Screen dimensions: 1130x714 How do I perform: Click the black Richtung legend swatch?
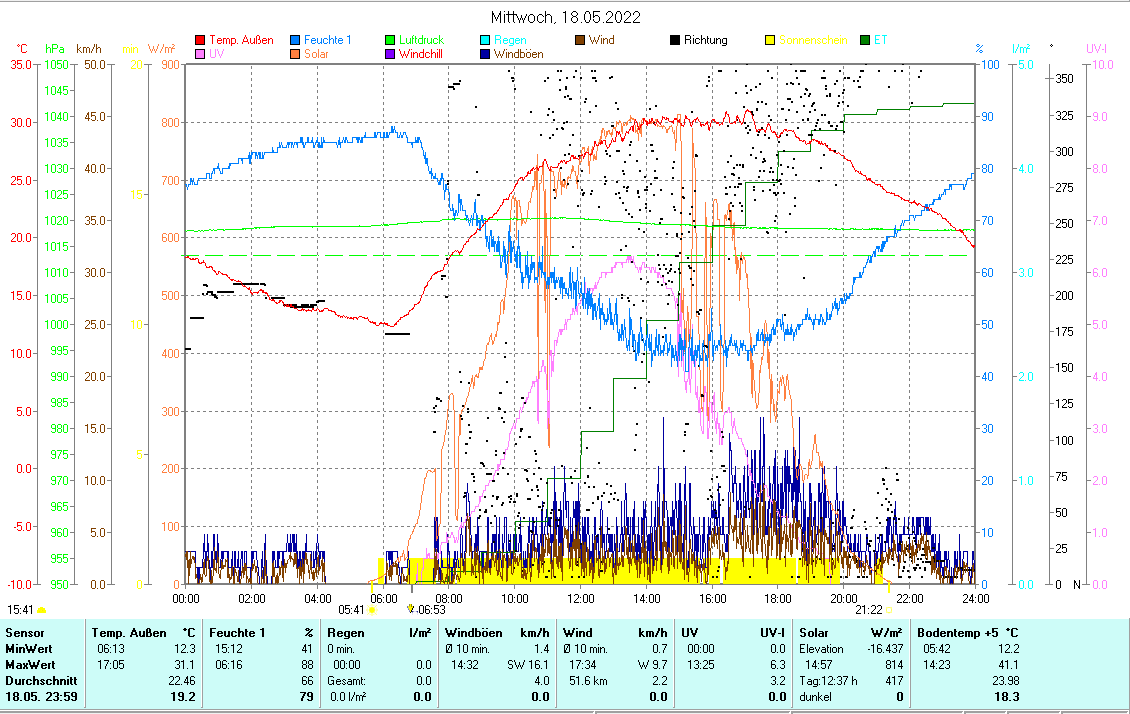tap(675, 41)
